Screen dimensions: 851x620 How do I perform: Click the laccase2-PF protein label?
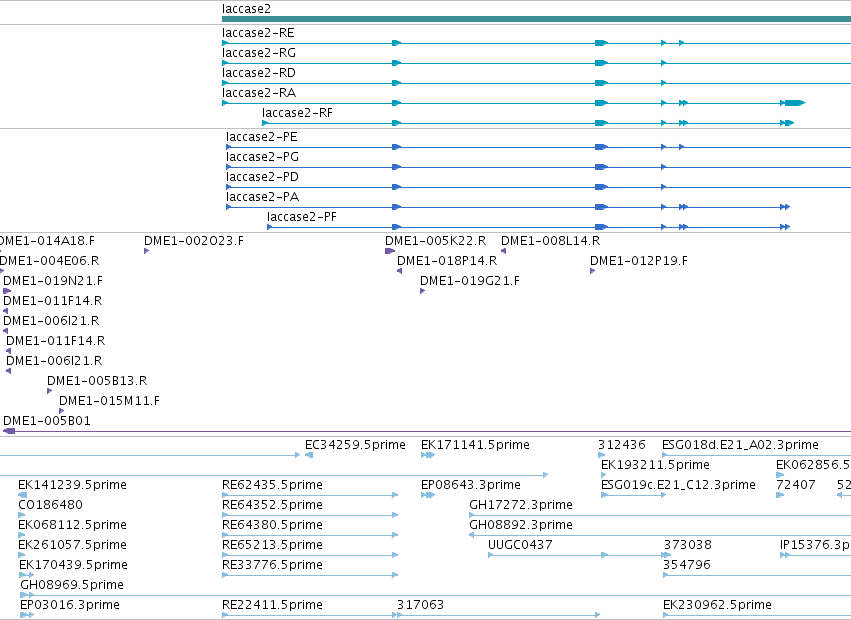point(302,217)
